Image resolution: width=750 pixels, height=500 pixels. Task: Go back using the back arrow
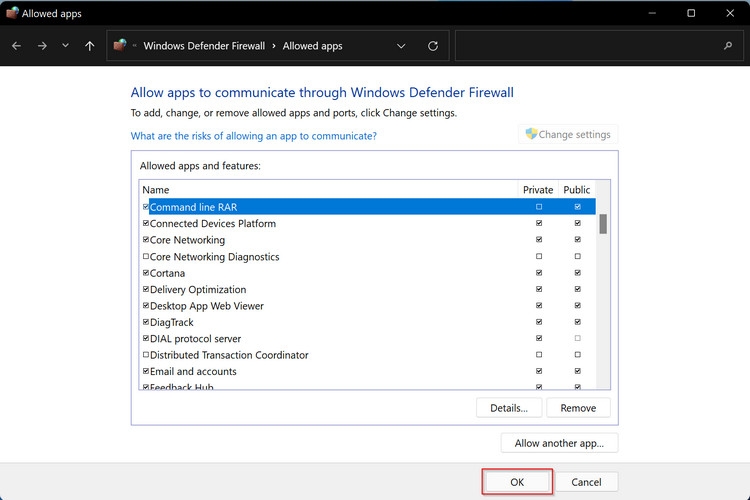(x=16, y=46)
